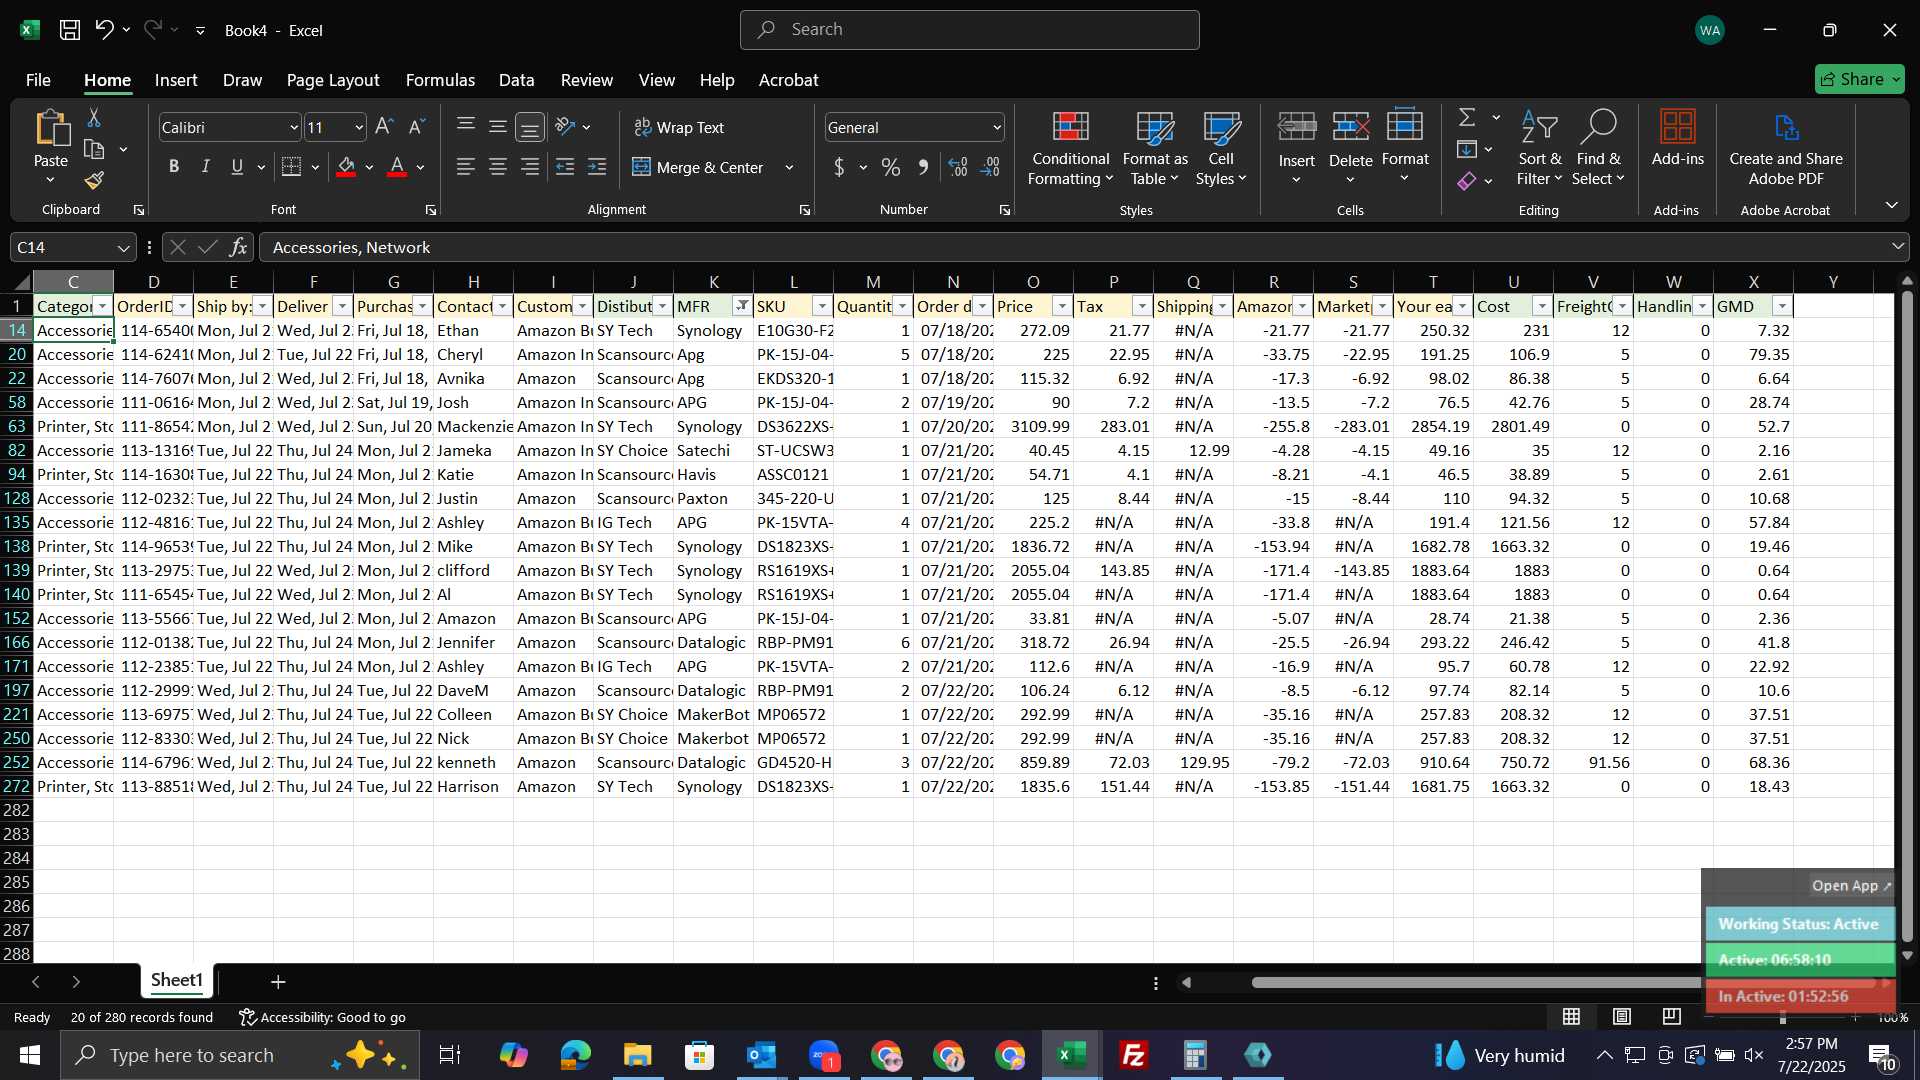Screen dimensions: 1920x1080
Task: Open Conditional Formatting button
Action: click(x=1070, y=148)
